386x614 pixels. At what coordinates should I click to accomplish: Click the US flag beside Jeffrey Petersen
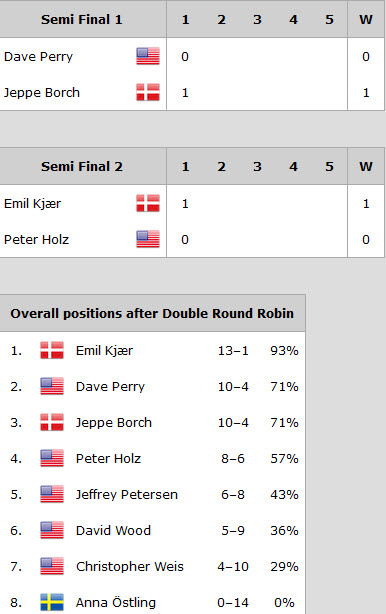click(x=52, y=494)
